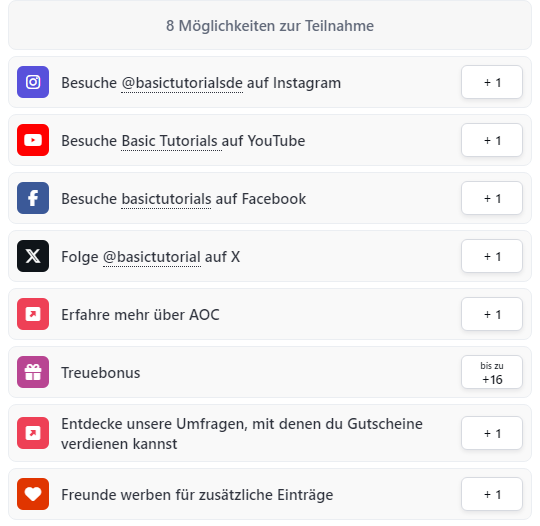The height and width of the screenshot is (526, 540).
Task: Click the Facebook icon
Action: pyautogui.click(x=33, y=198)
